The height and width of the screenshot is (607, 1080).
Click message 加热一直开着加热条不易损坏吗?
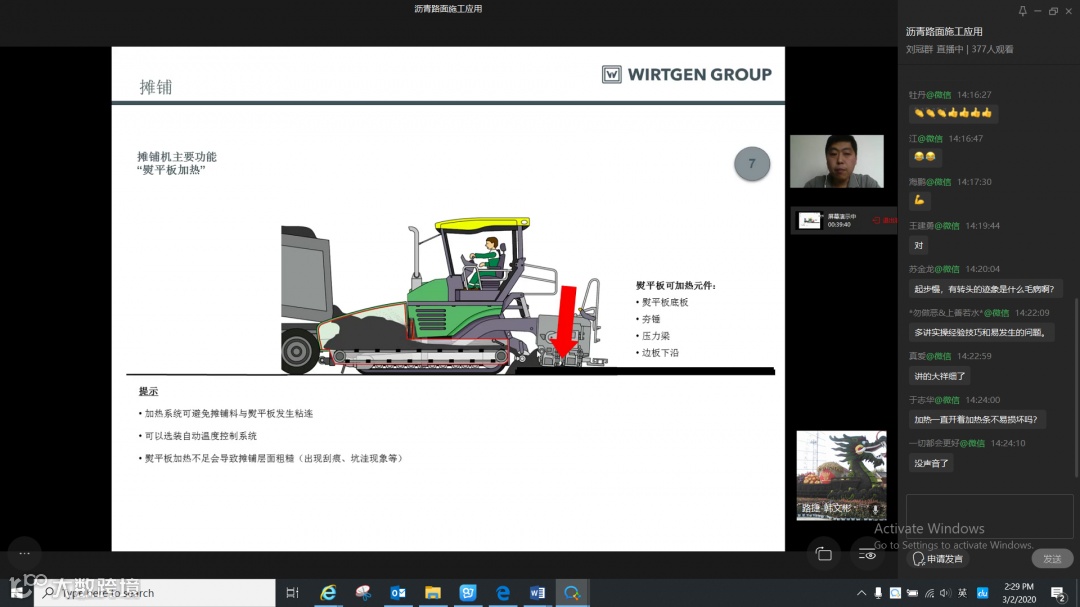pyautogui.click(x=976, y=420)
